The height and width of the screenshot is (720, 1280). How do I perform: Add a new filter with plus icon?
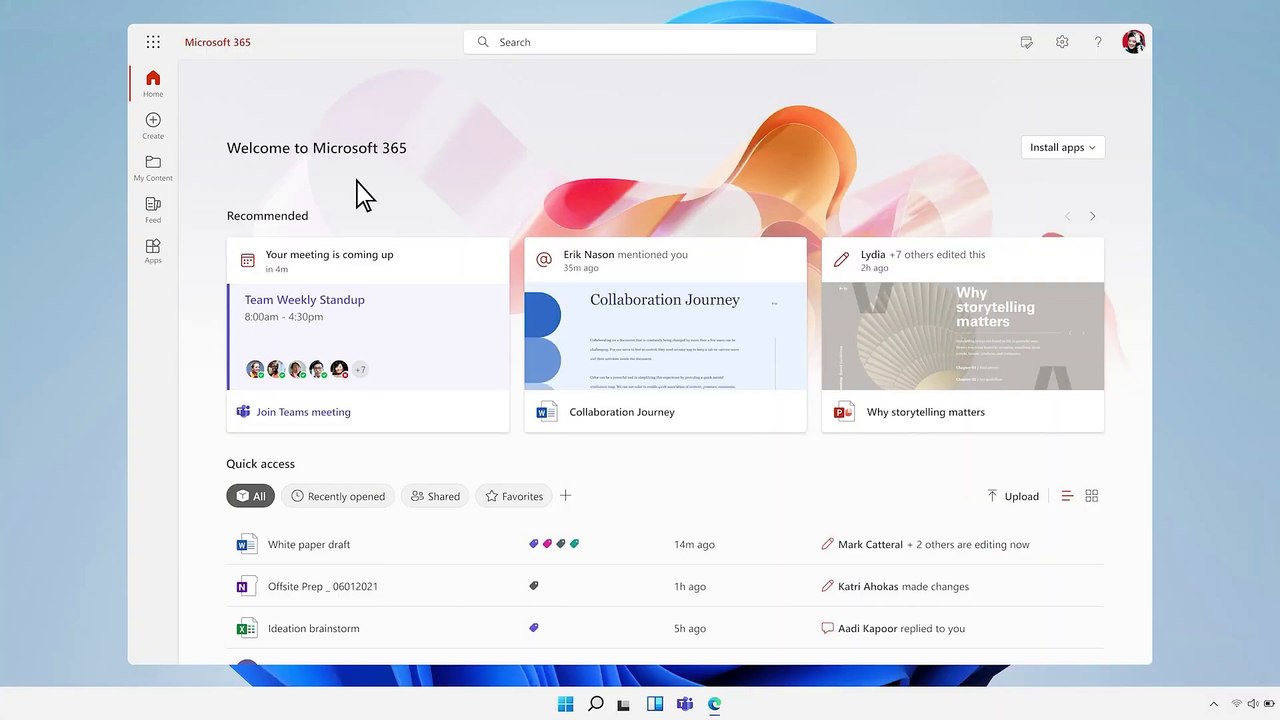(565, 496)
